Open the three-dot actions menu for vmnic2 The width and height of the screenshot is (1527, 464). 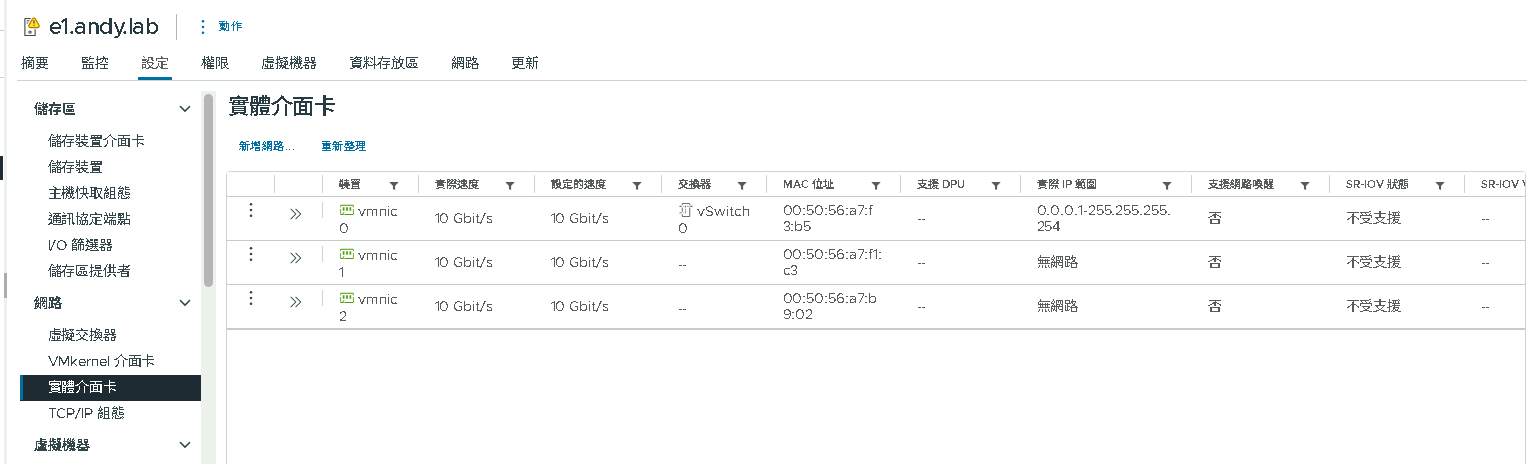pyautogui.click(x=251, y=298)
